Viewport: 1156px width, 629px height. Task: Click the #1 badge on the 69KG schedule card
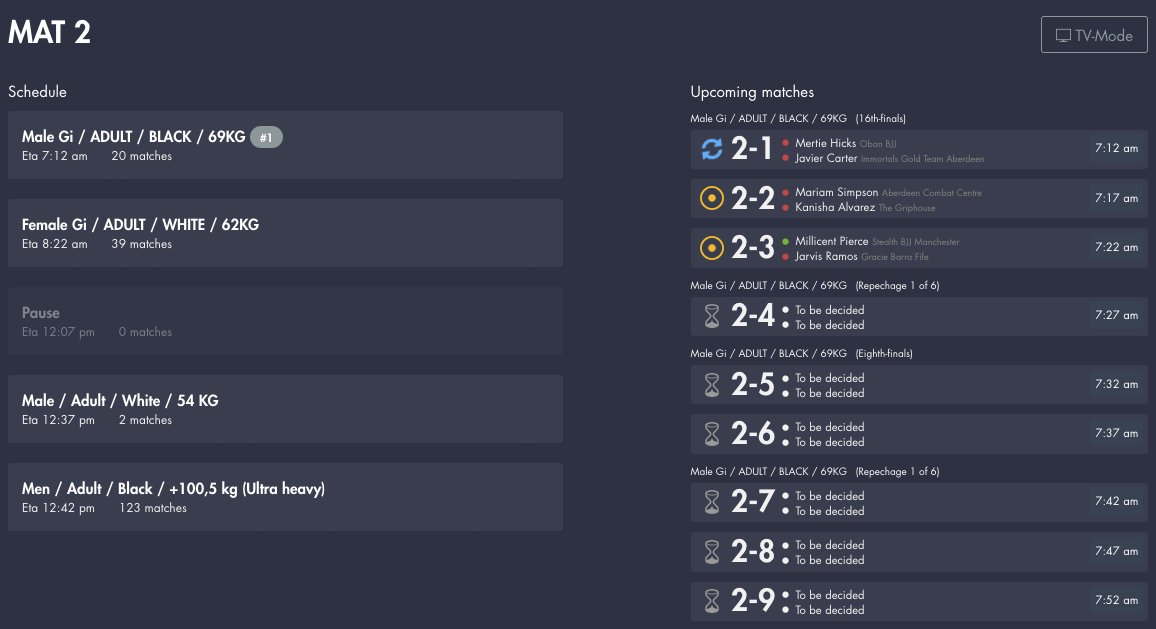coord(266,137)
